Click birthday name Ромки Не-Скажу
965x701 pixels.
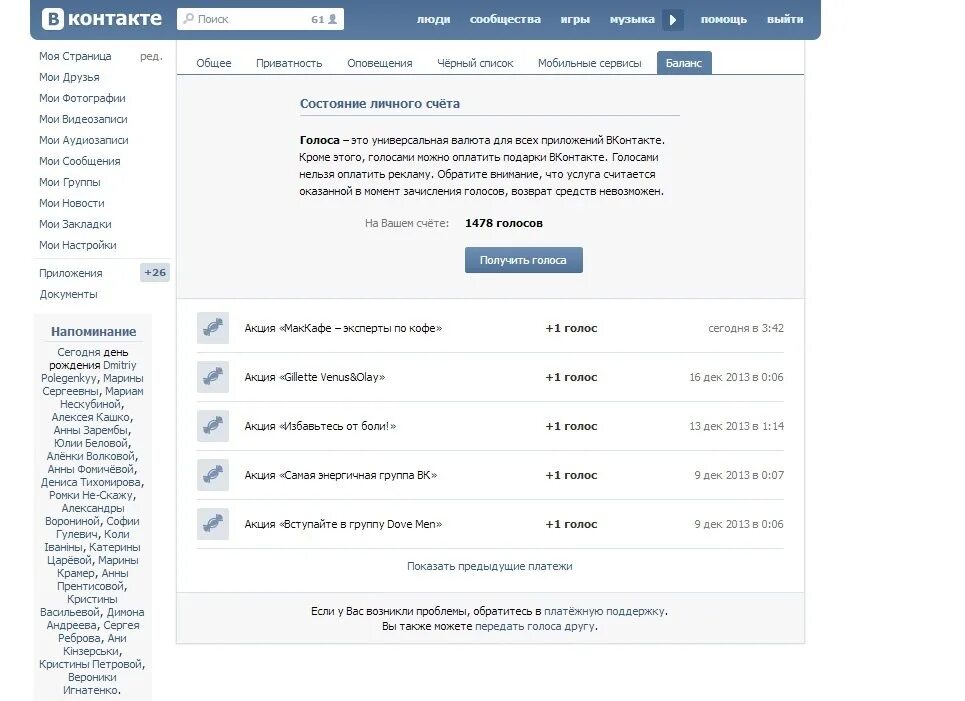point(91,494)
